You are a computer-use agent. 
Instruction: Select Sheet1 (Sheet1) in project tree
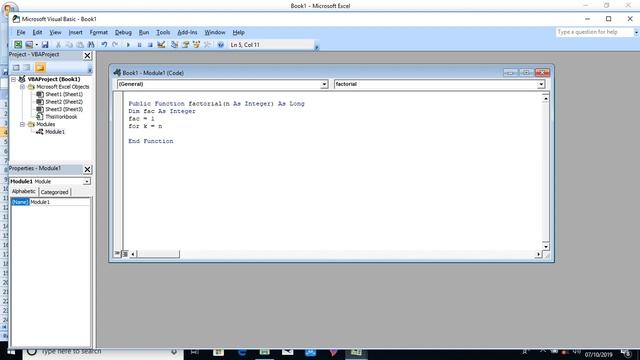[x=64, y=94]
